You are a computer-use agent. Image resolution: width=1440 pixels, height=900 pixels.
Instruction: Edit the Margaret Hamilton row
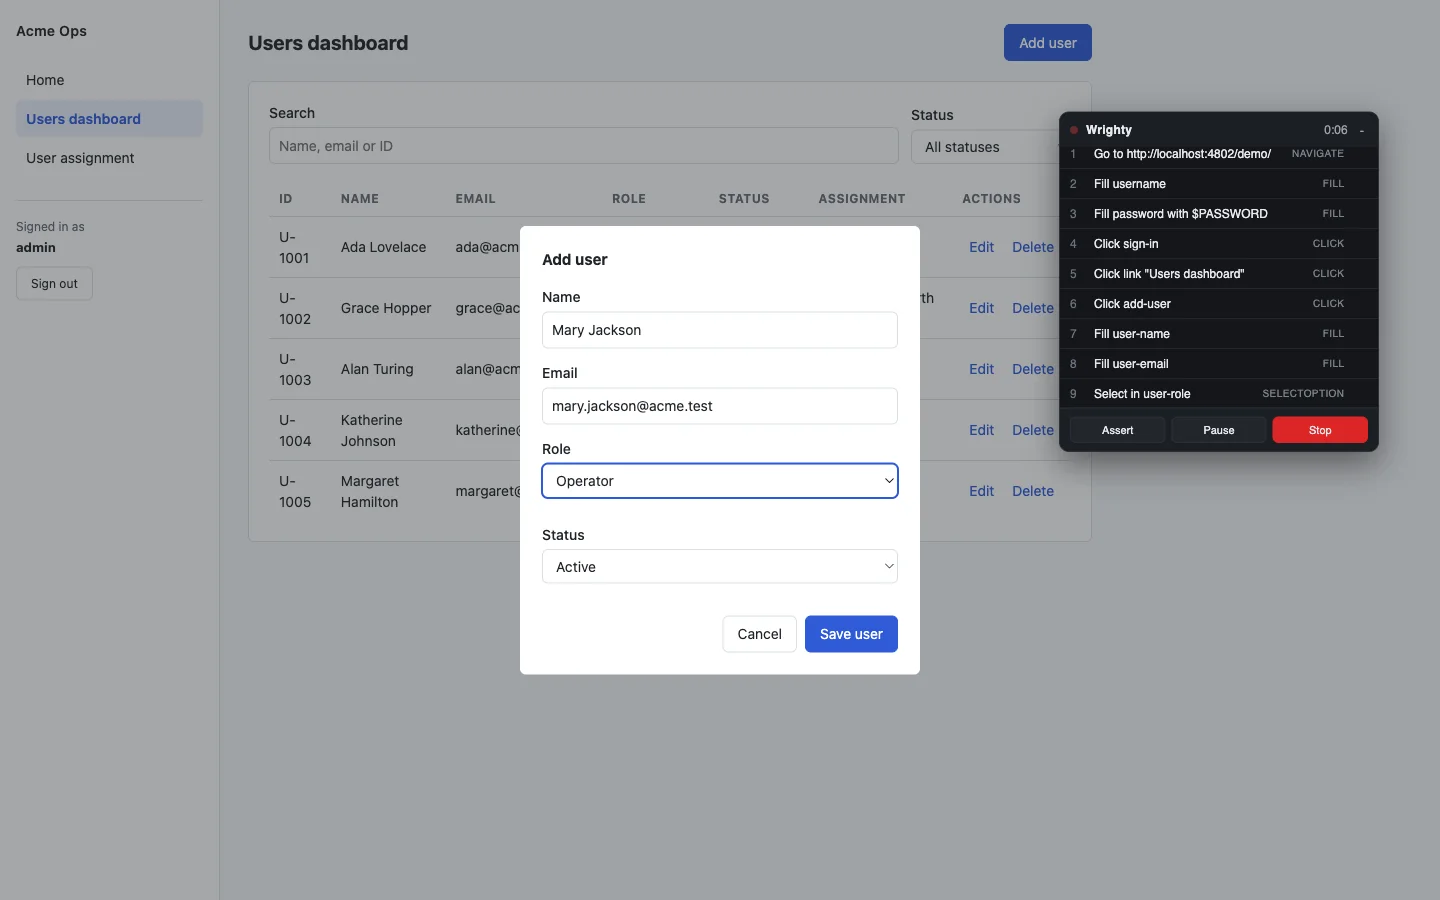[x=981, y=491]
